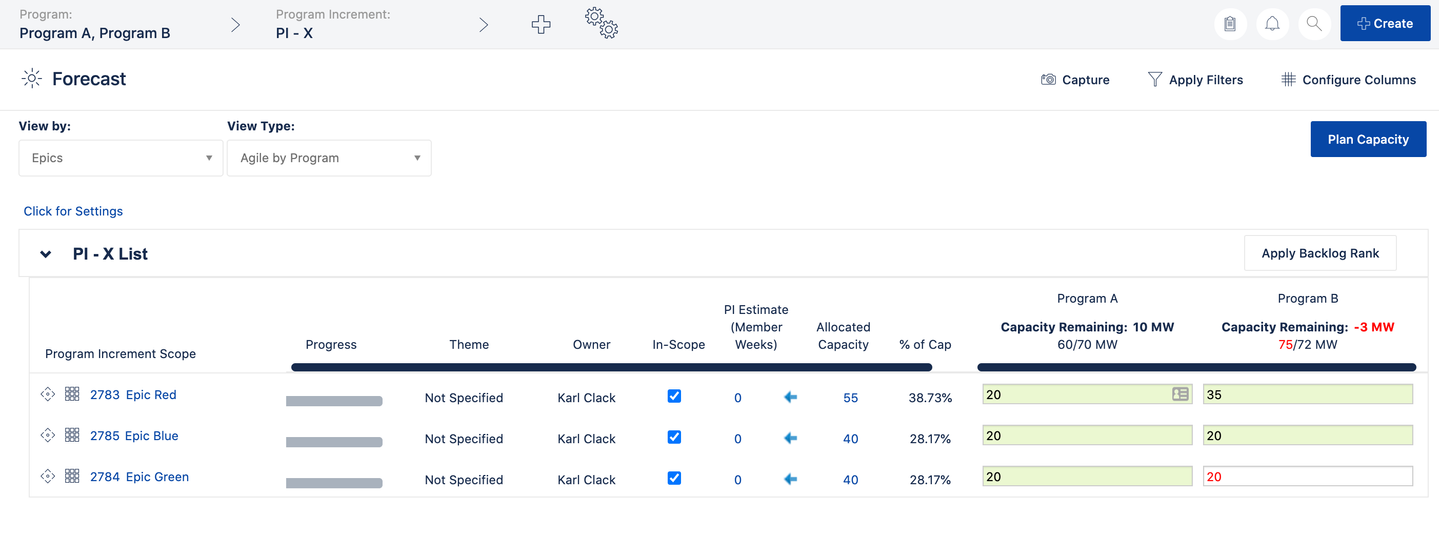Toggle In-Scope checkbox for Epic Green
Viewport: 1439px width, 543px height.
click(x=674, y=478)
